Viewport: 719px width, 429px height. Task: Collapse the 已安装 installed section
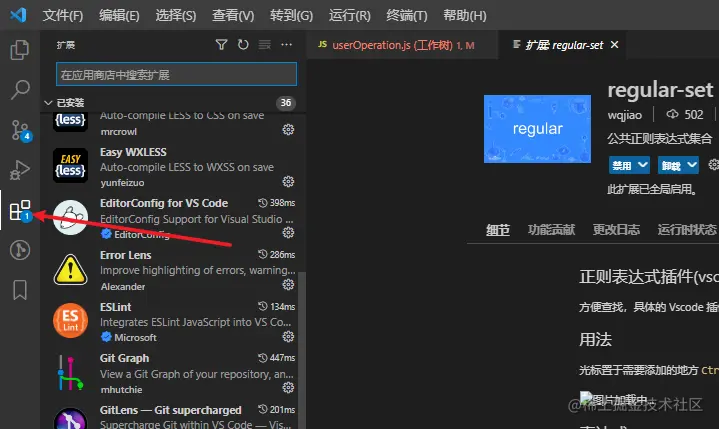48,103
